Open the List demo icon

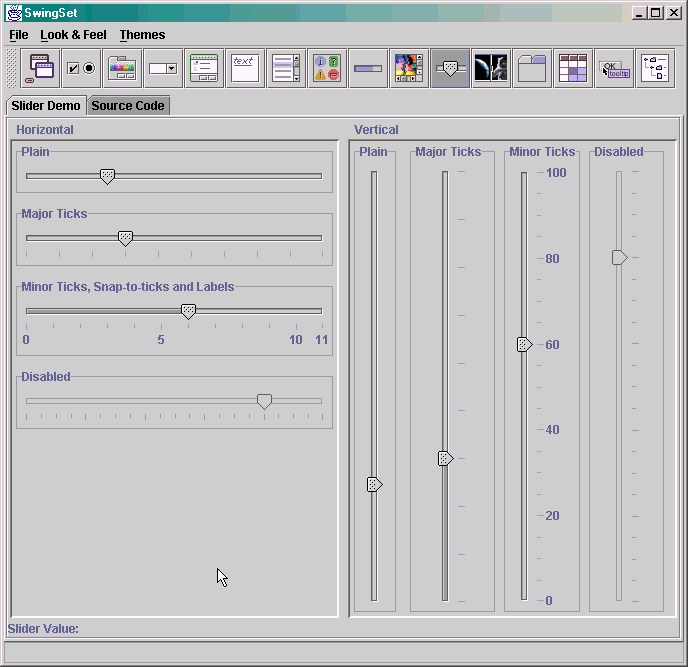point(286,68)
